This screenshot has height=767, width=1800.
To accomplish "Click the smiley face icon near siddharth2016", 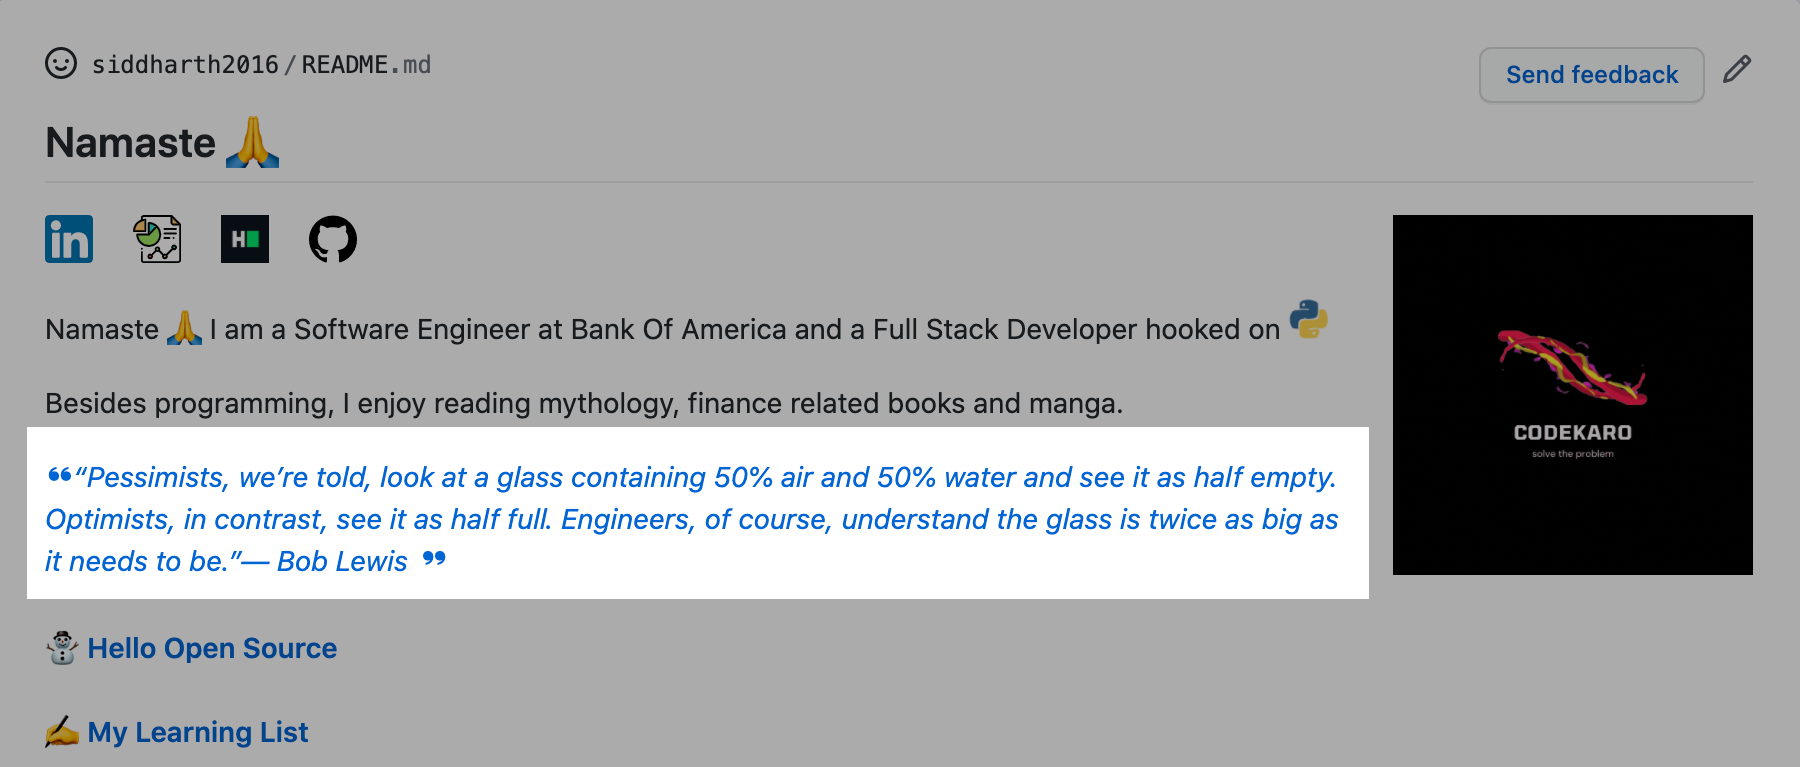I will (x=60, y=63).
